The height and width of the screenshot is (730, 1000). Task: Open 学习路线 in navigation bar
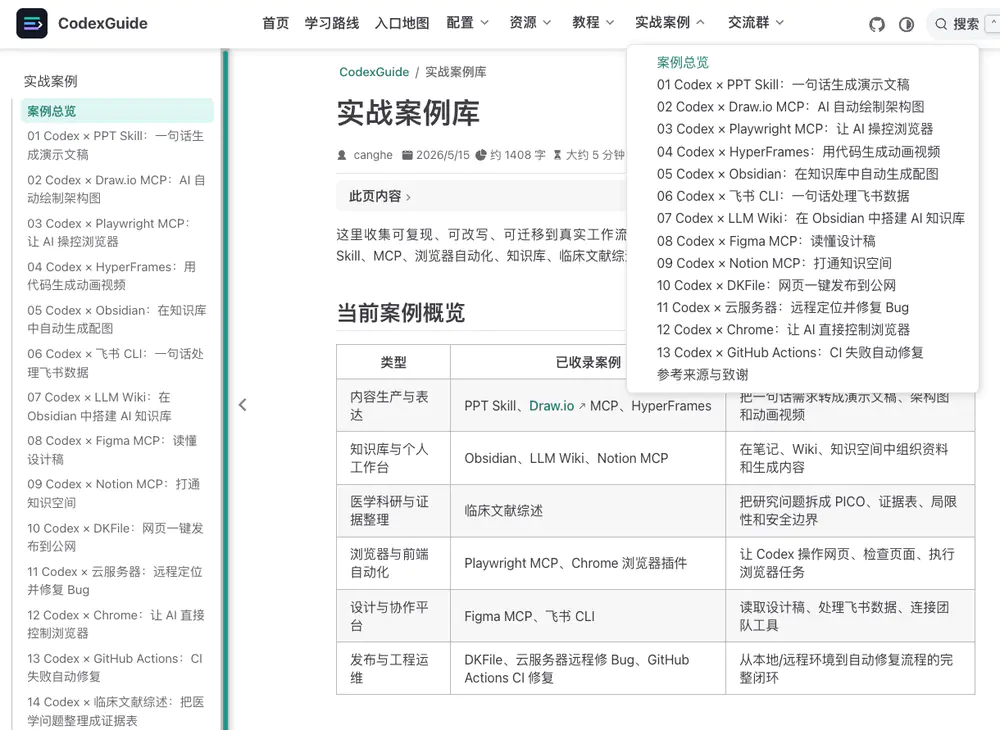[332, 23]
